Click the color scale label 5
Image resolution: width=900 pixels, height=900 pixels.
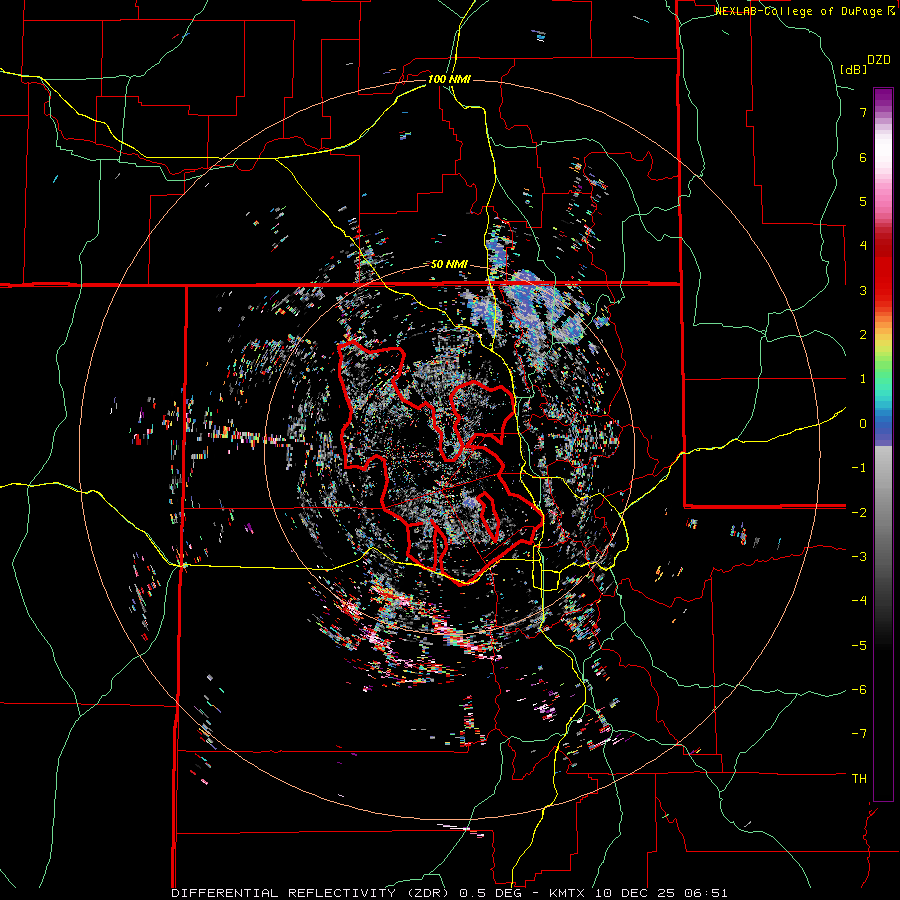click(863, 201)
